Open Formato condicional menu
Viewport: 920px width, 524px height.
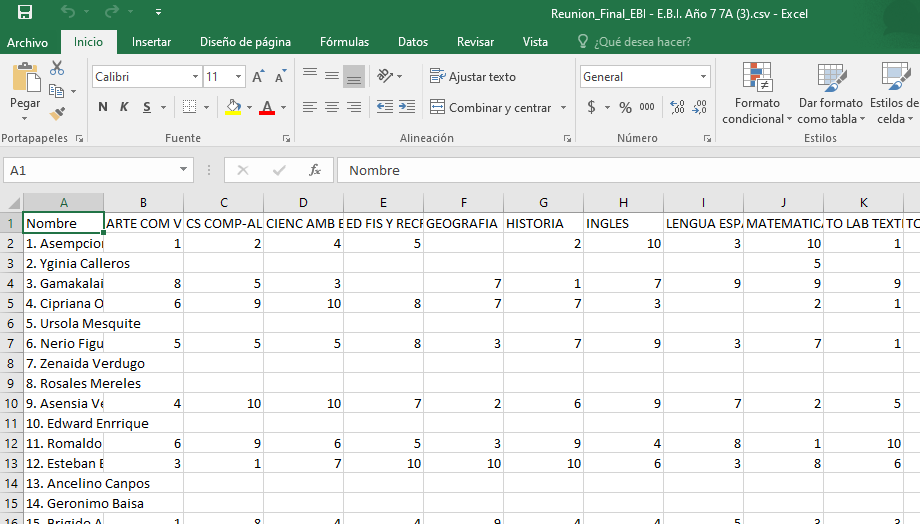click(x=757, y=93)
